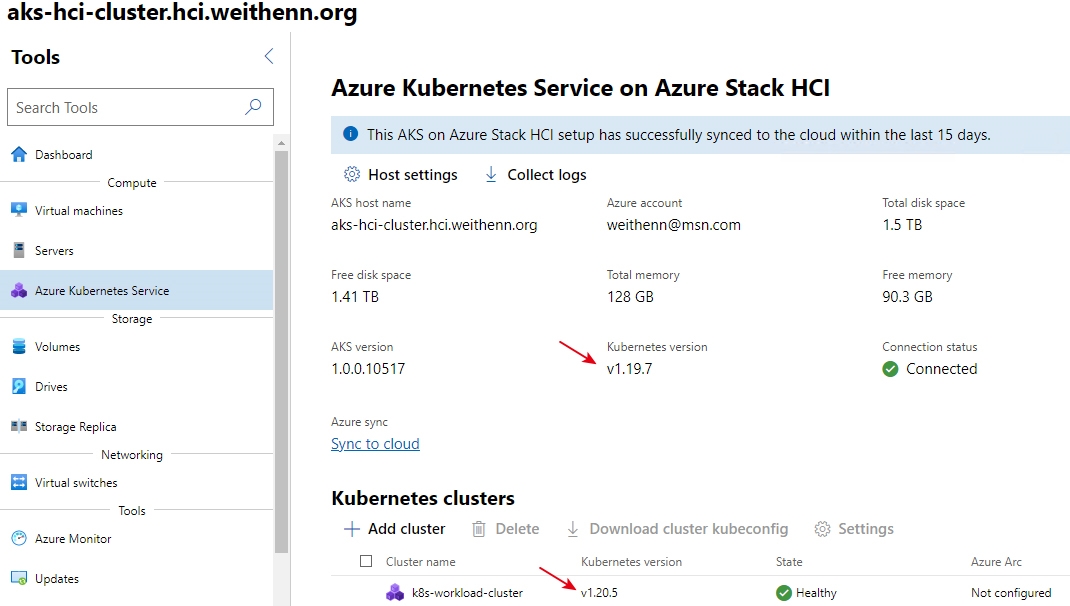
Task: Open Azure Monitor tool
Action: click(x=136, y=538)
